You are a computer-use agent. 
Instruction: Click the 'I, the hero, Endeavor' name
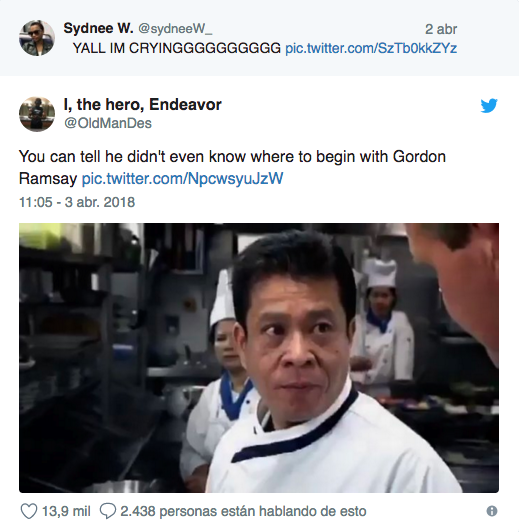tap(142, 104)
